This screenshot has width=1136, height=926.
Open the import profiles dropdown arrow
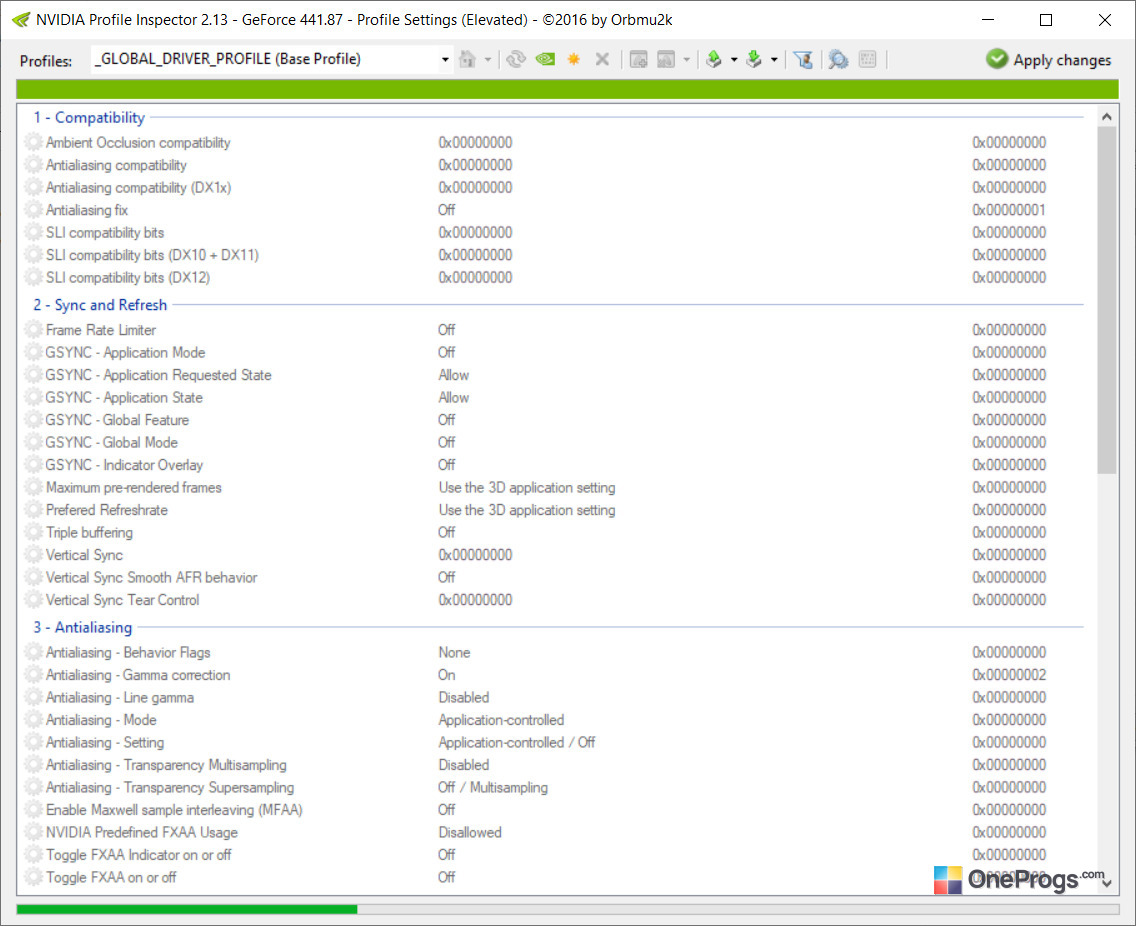[x=774, y=59]
